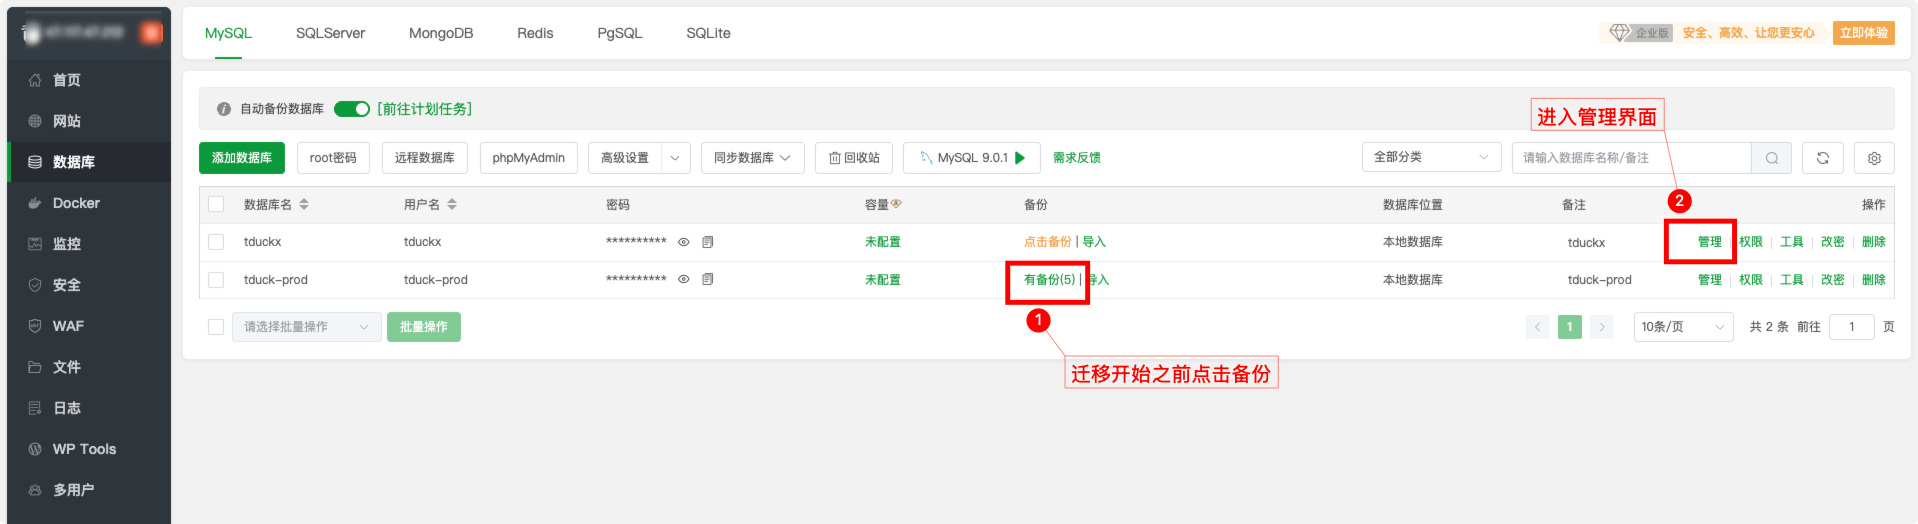The width and height of the screenshot is (1918, 524).
Task: Sort by 数据库名 column arrows
Action: point(304,204)
